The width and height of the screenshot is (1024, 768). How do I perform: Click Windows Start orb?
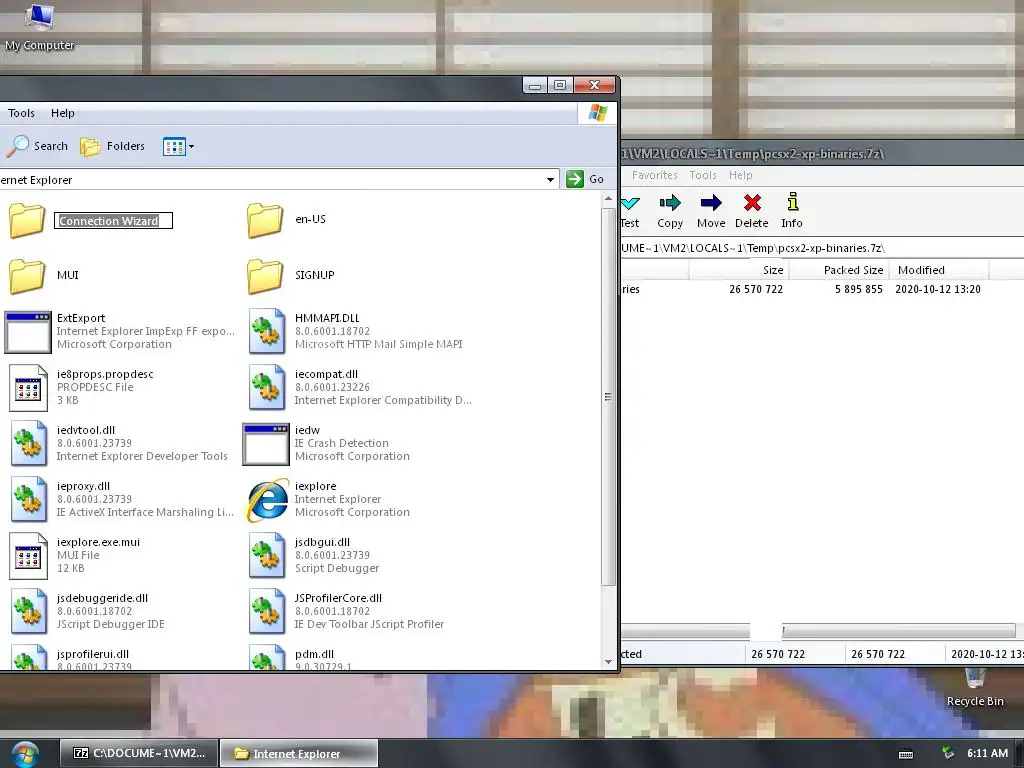pos(25,754)
